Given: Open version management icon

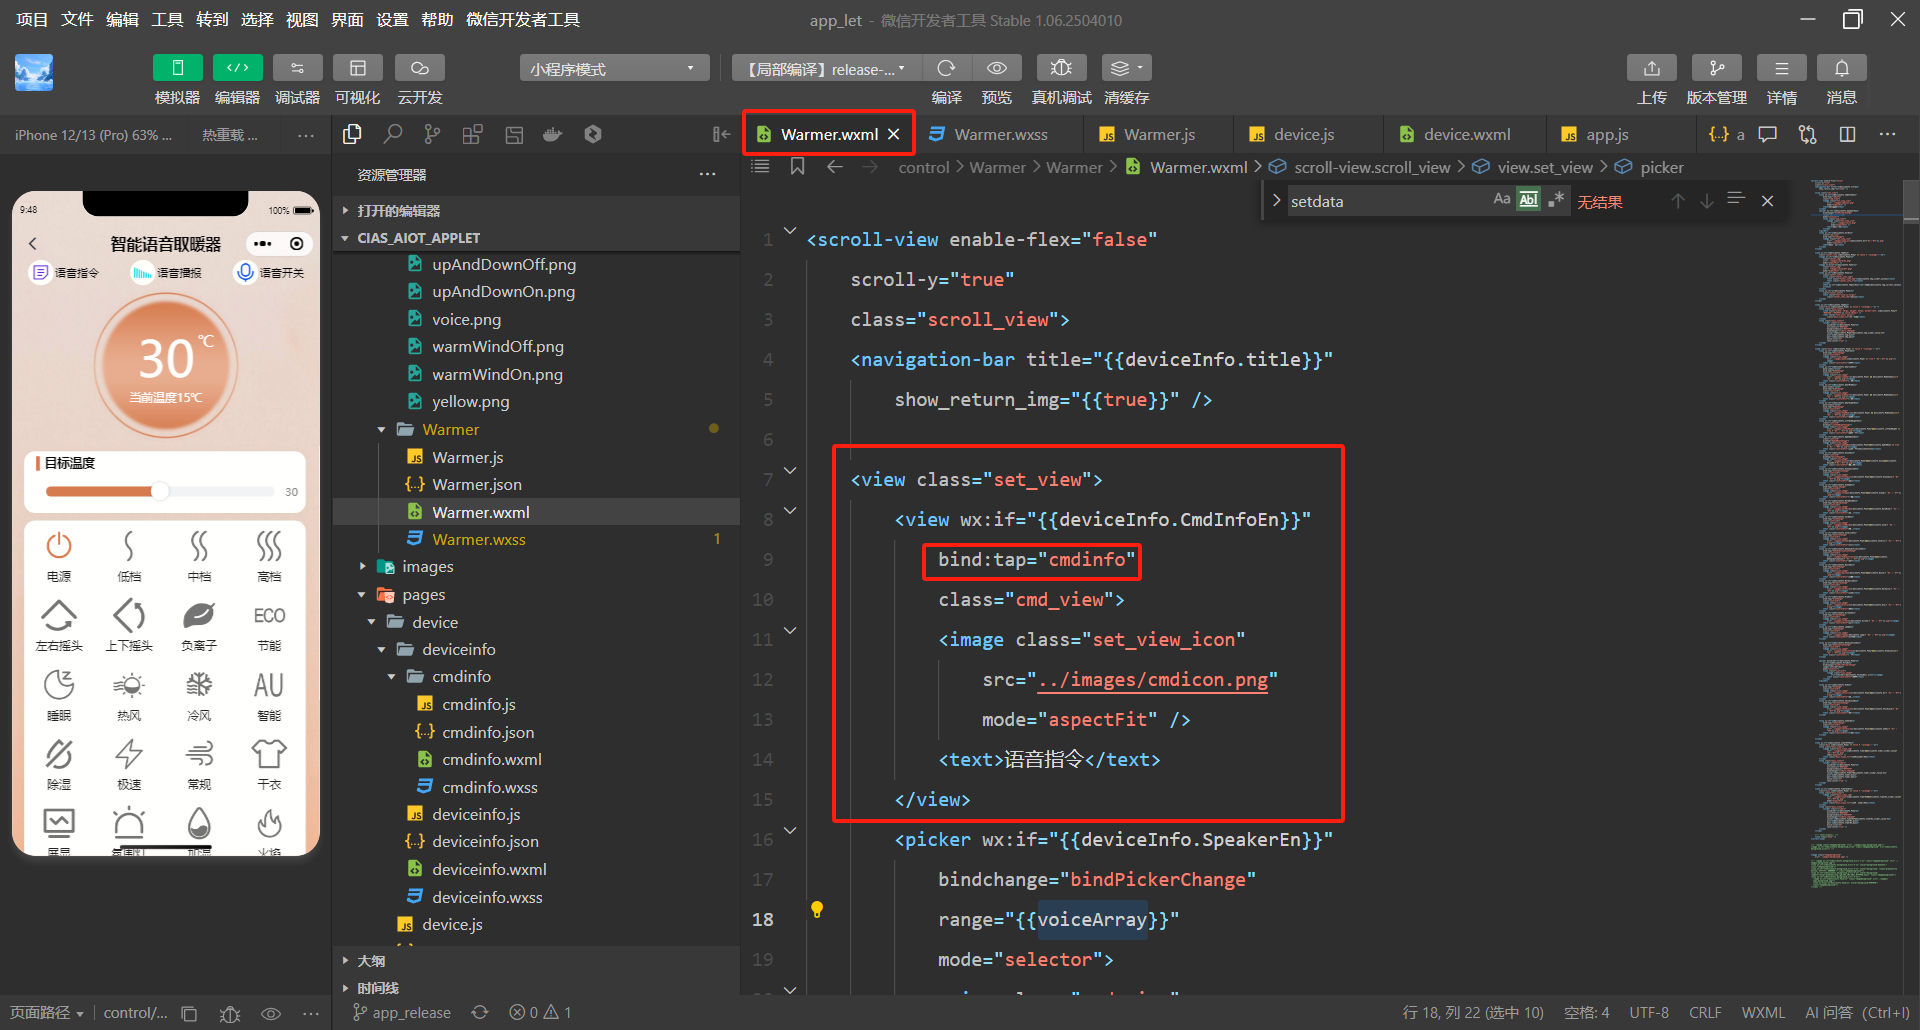Looking at the screenshot, I should coord(1716,68).
